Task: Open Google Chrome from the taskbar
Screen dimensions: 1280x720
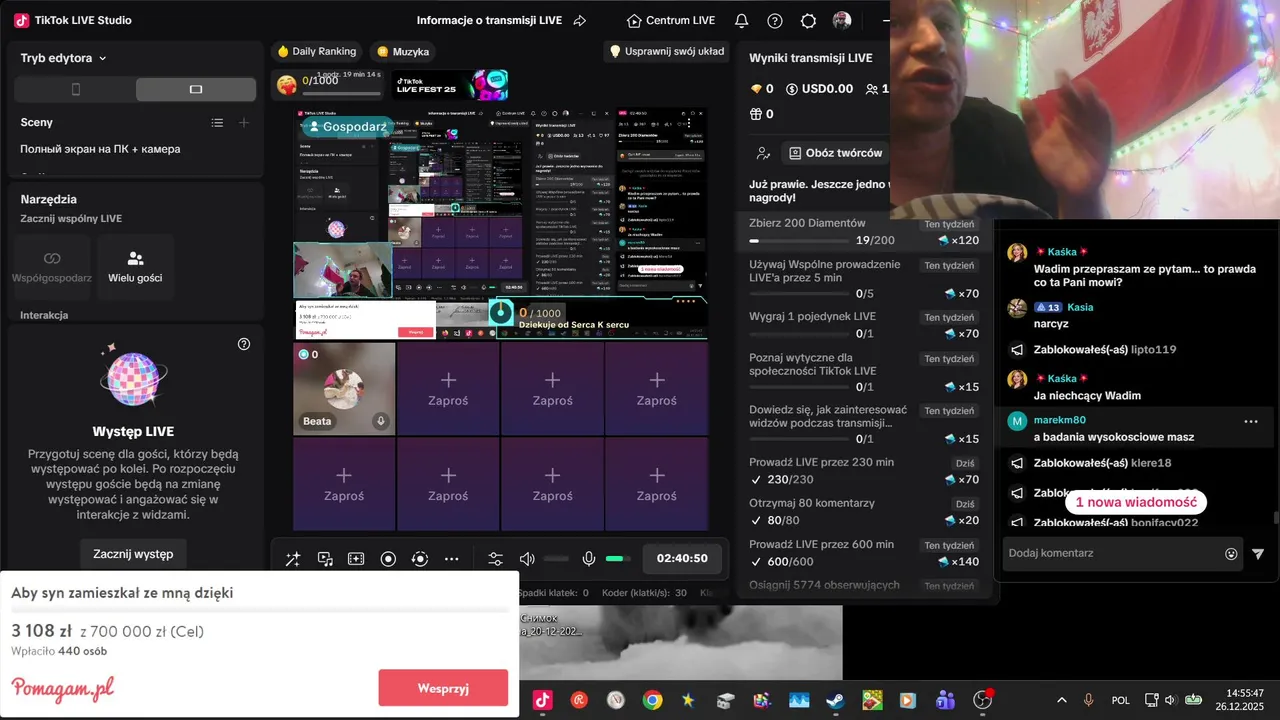Action: (x=652, y=700)
